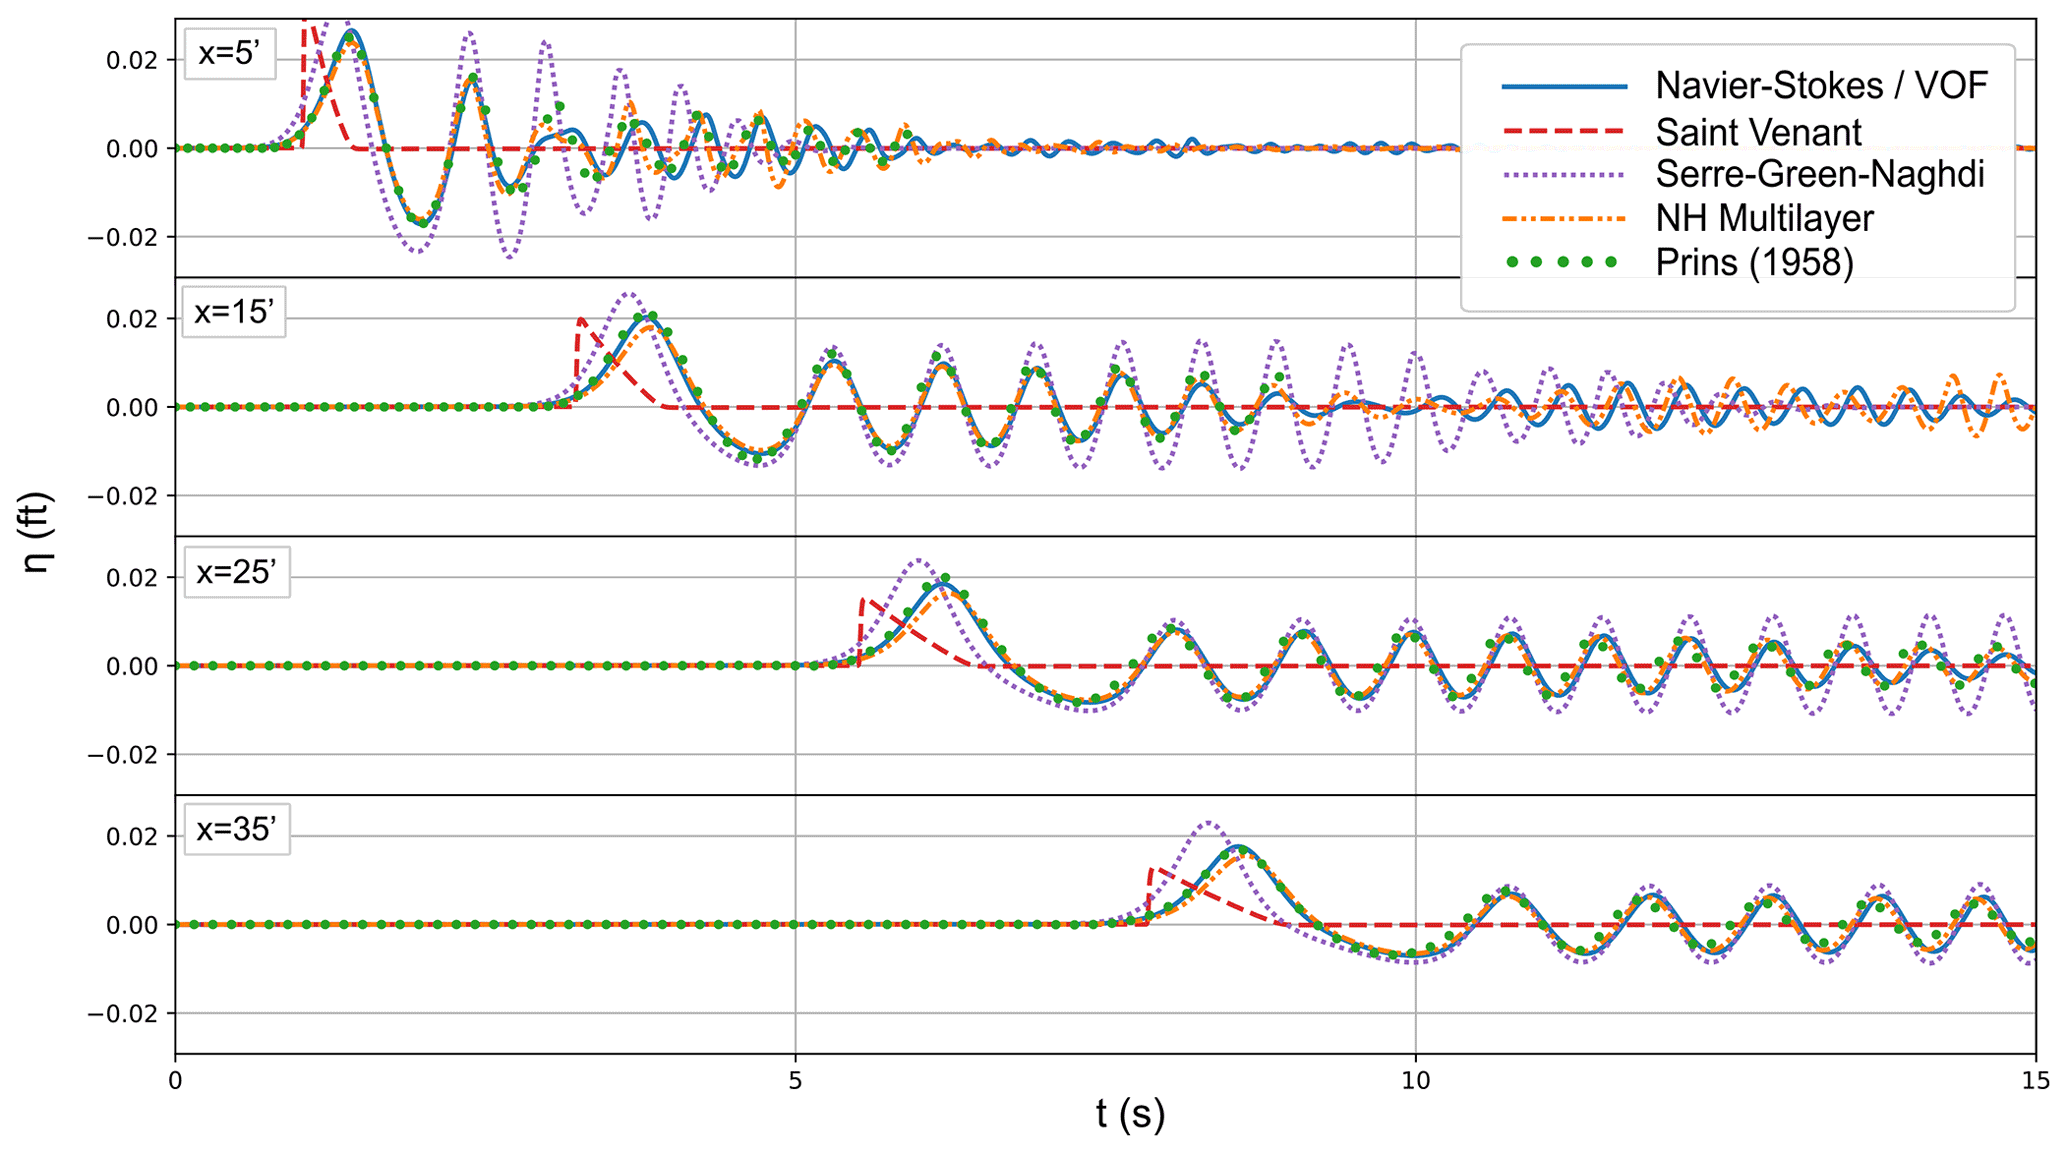Click the purple dotted legend line sample

pos(1563,176)
